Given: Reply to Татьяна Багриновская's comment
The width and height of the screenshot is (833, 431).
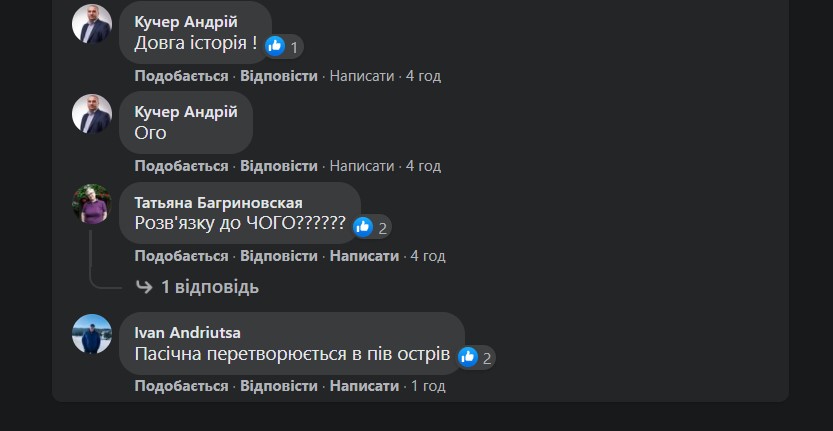Looking at the screenshot, I should [x=279, y=256].
